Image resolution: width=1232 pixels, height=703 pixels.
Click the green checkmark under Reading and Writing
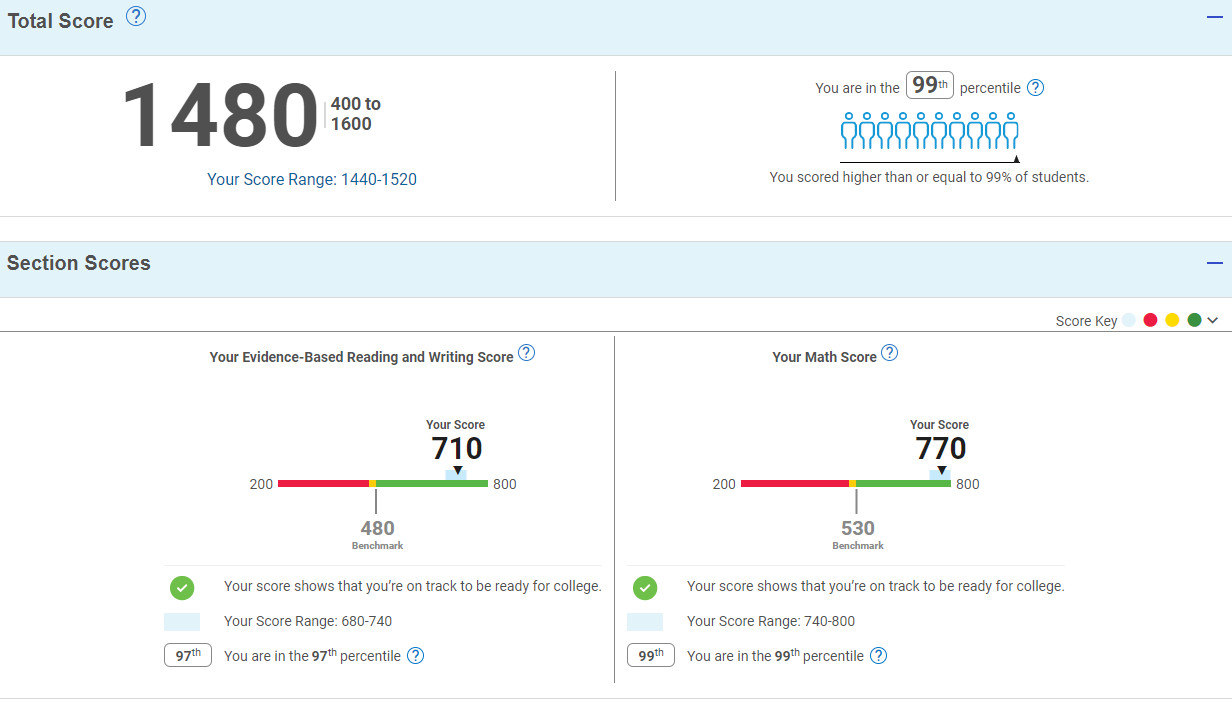coord(182,587)
